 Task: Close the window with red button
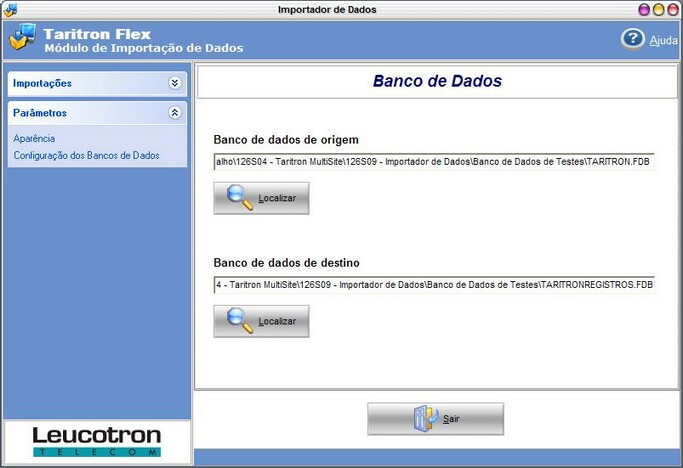tap(673, 10)
